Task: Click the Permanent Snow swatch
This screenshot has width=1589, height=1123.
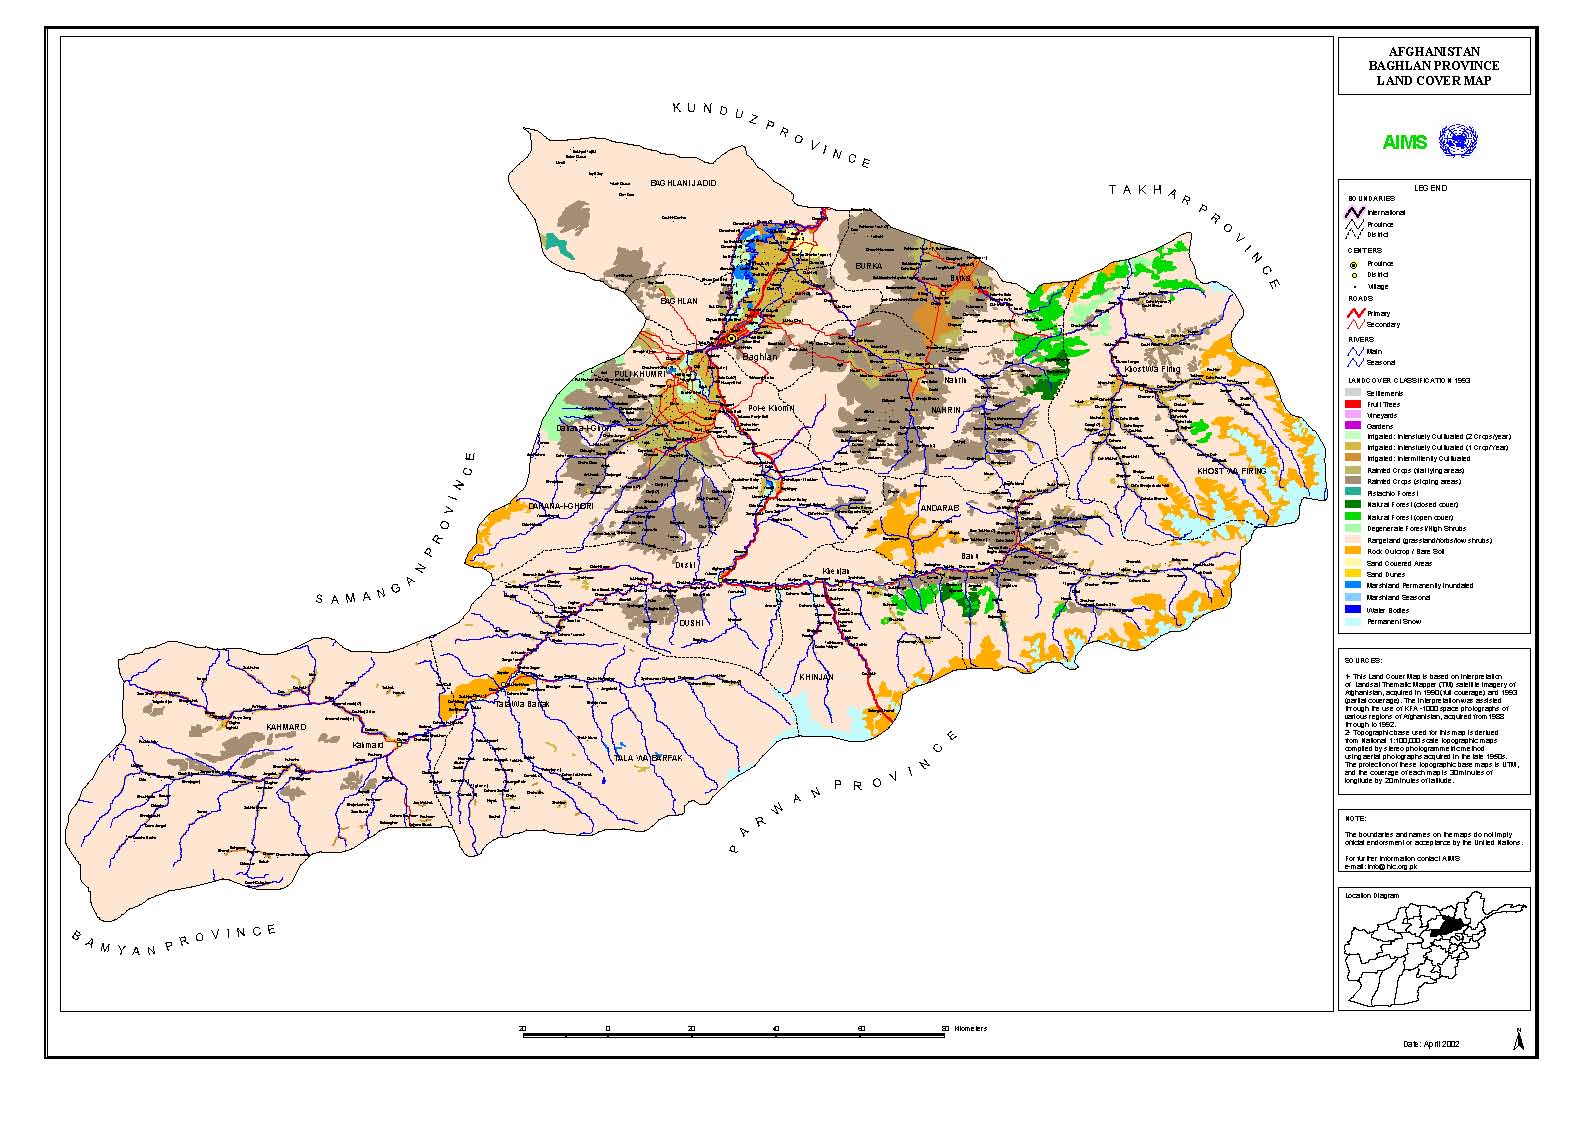Action: coord(1354,621)
